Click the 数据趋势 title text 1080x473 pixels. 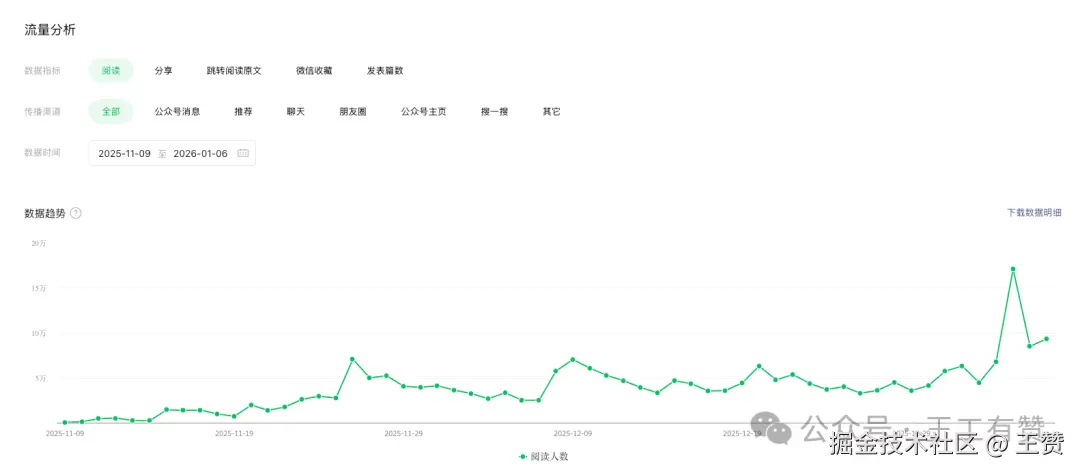pyautogui.click(x=45, y=213)
